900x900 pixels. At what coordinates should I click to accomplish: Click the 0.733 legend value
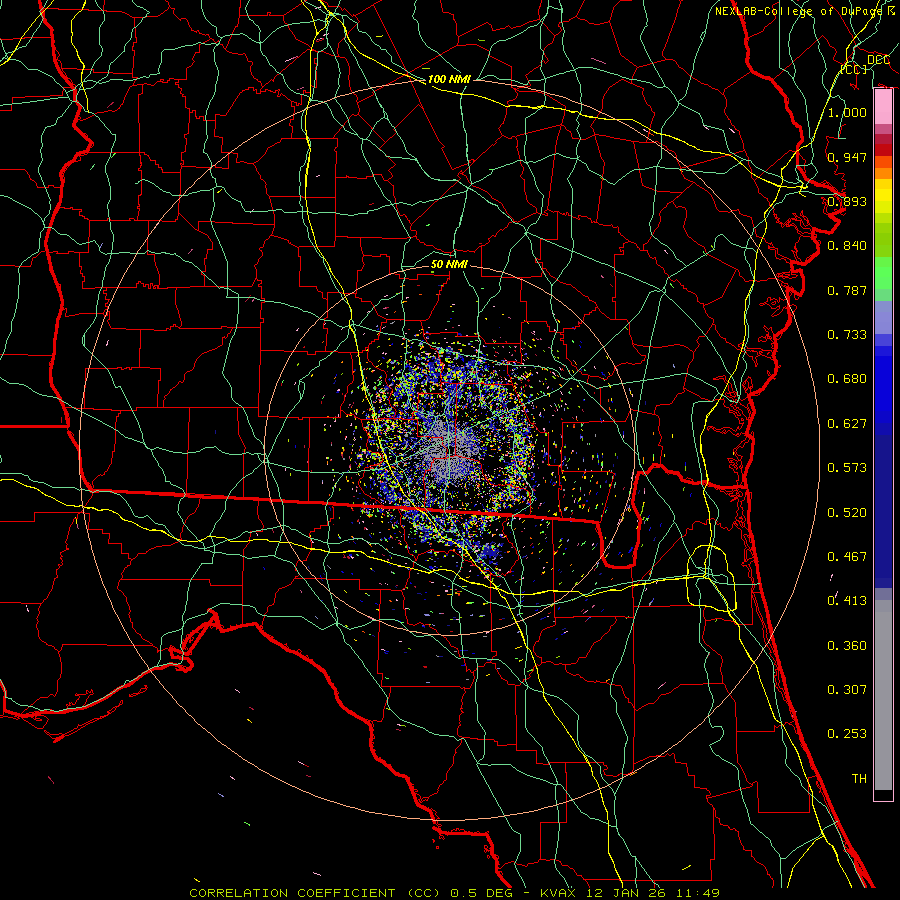click(847, 335)
